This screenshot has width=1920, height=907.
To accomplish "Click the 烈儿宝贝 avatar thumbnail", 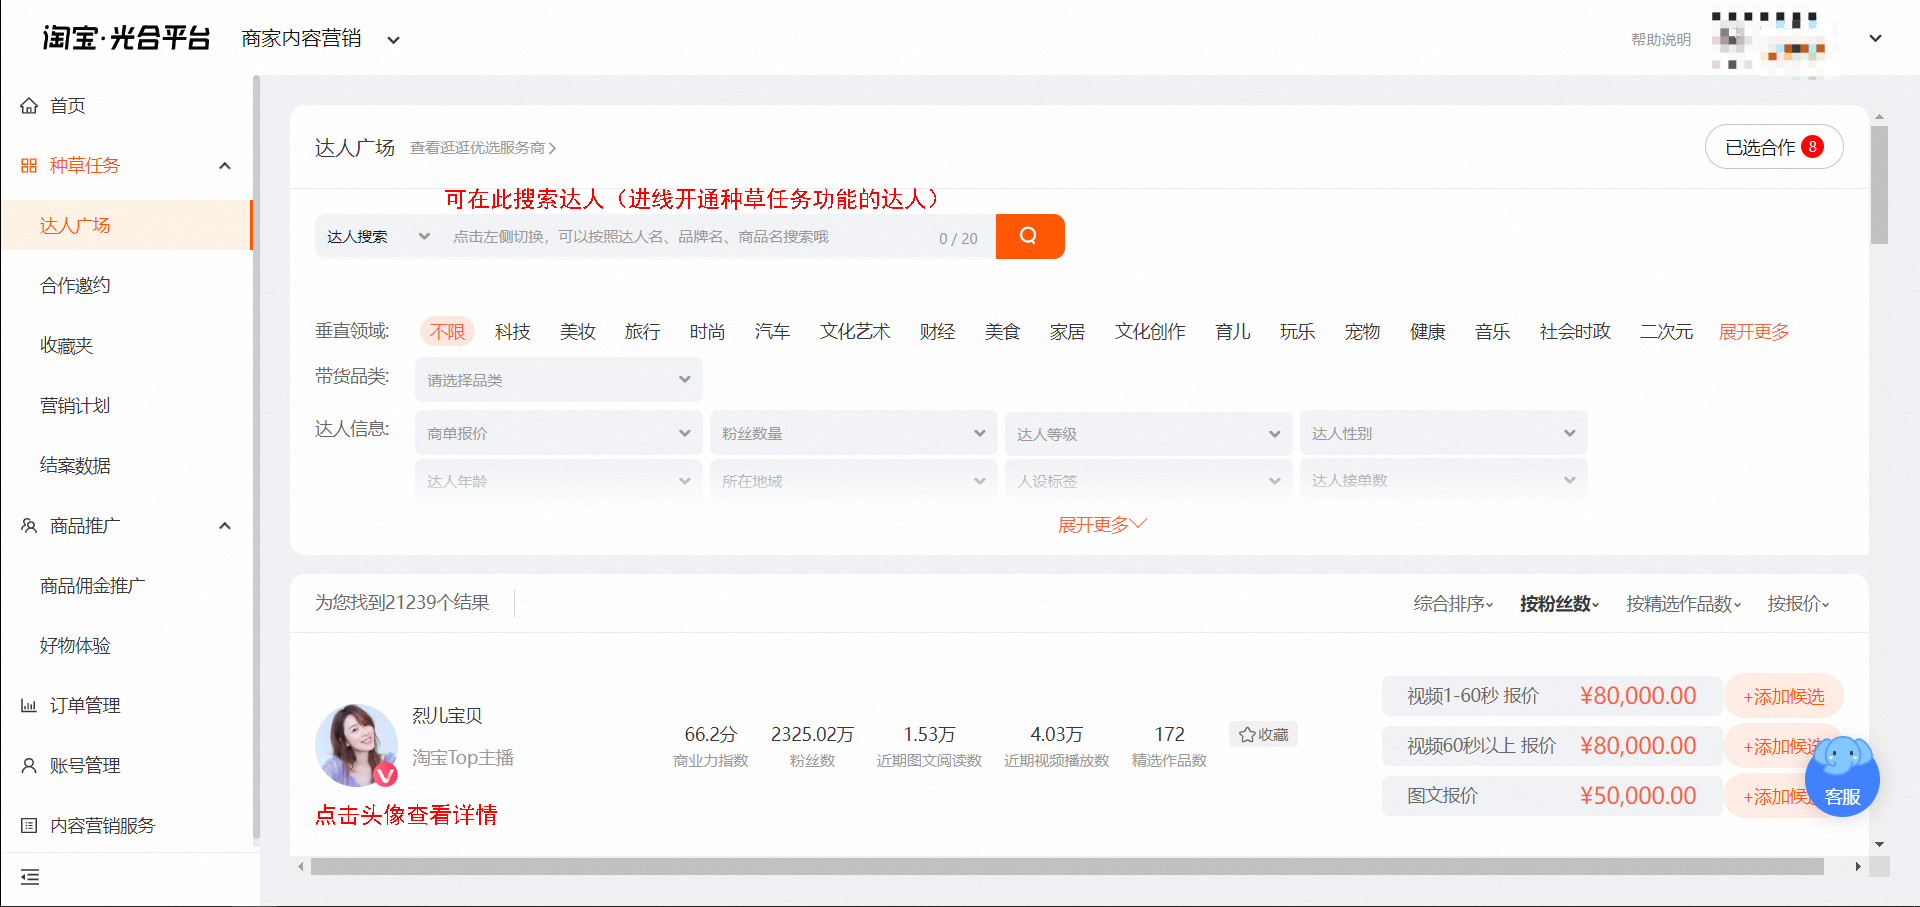I will coord(357,745).
